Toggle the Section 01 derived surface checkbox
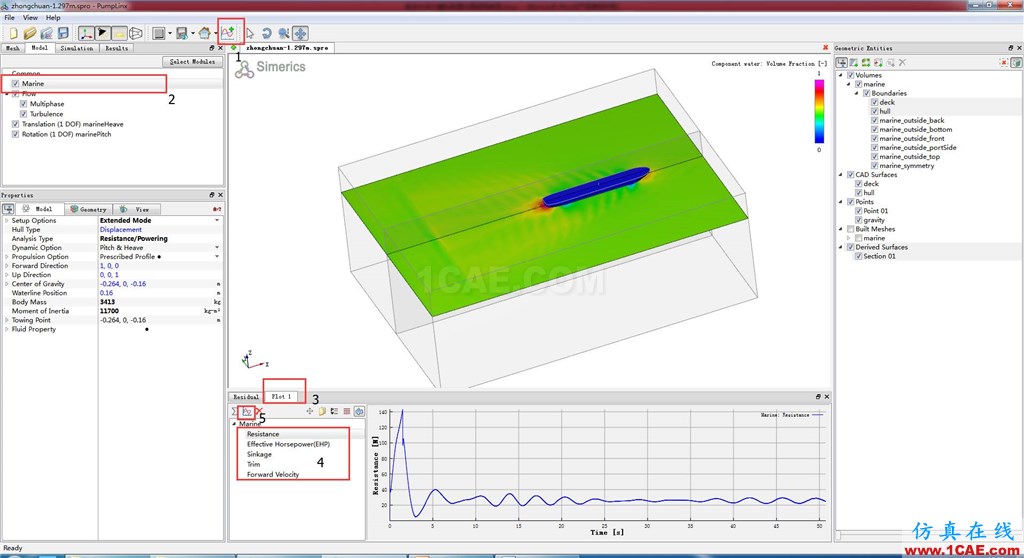This screenshot has height=558, width=1024. (x=859, y=256)
